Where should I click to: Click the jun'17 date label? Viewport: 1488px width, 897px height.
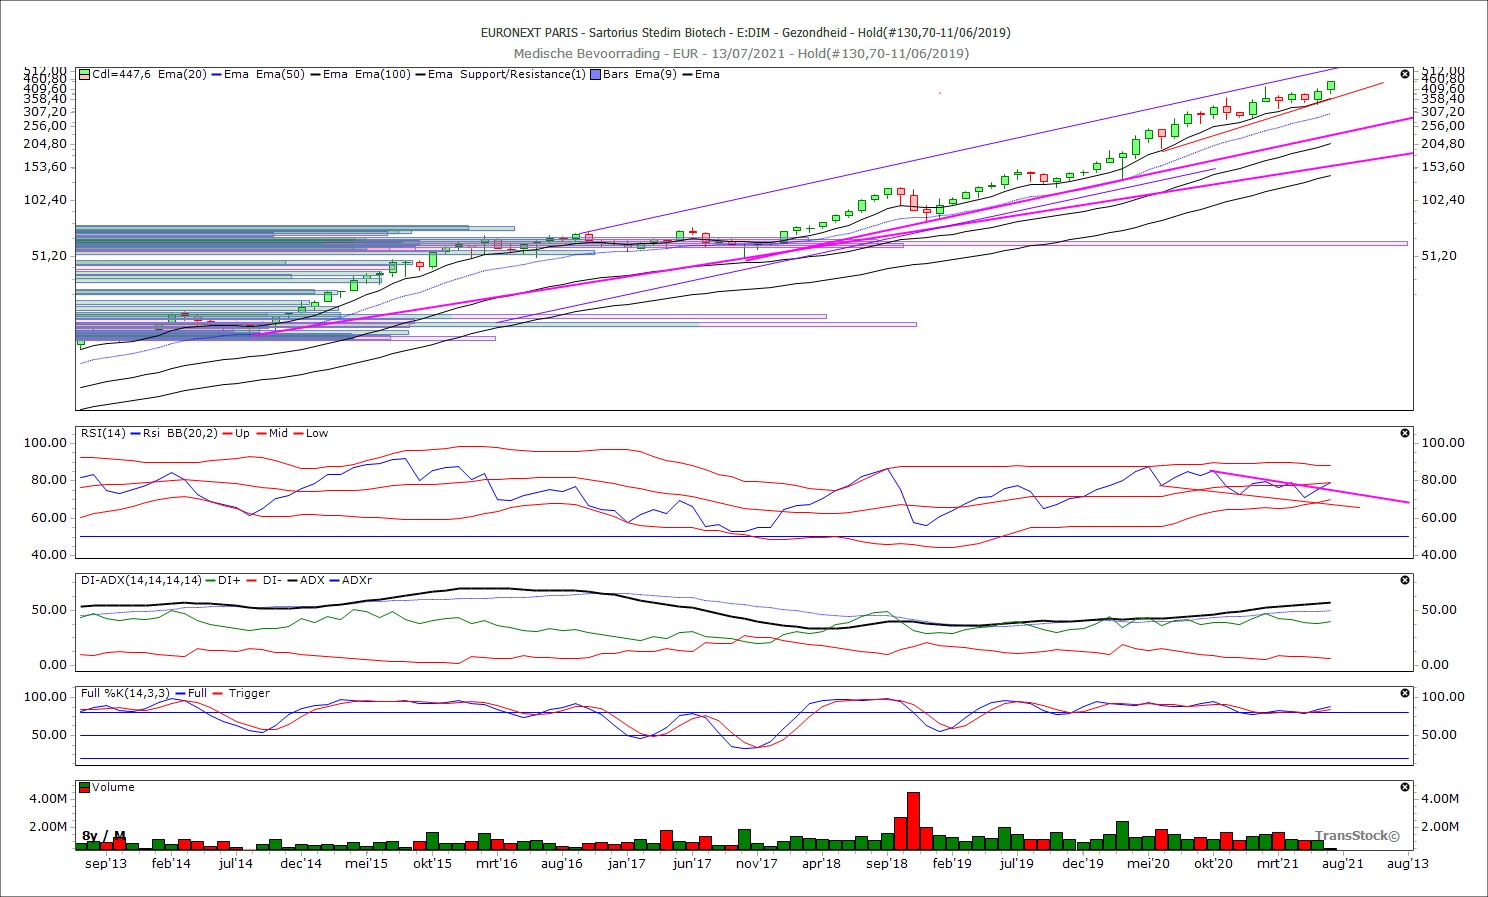click(x=692, y=863)
